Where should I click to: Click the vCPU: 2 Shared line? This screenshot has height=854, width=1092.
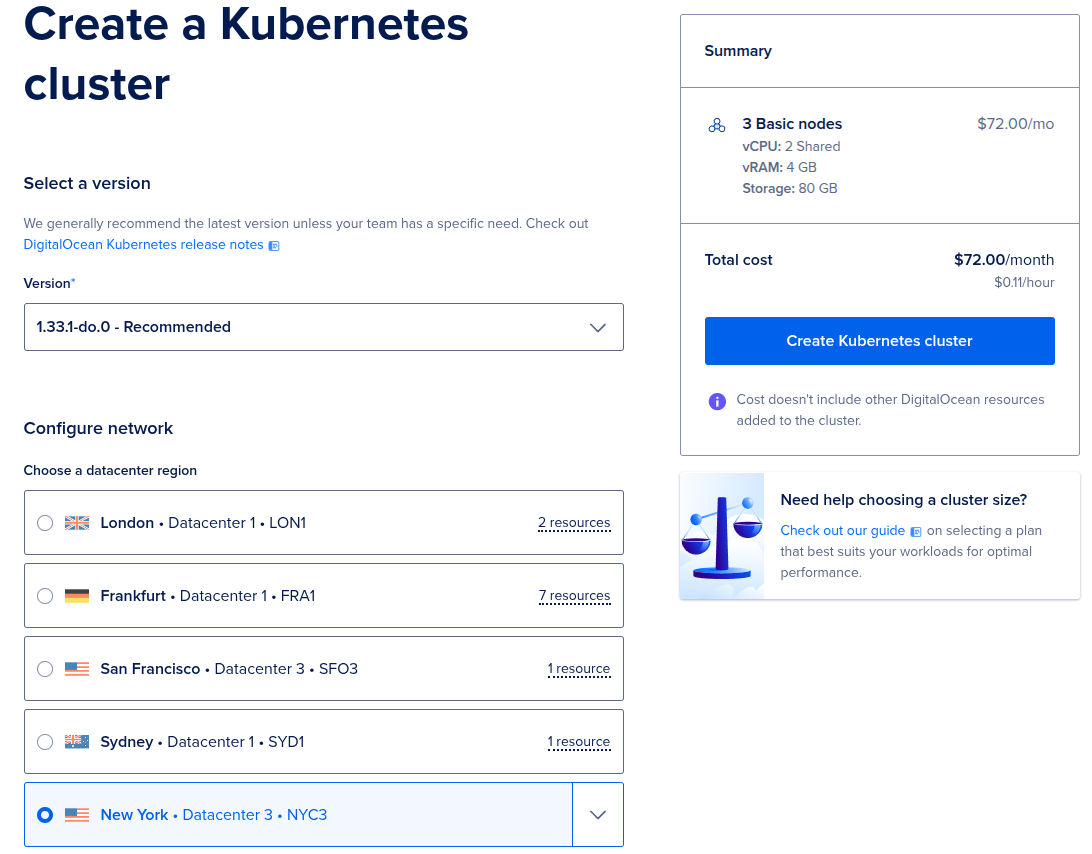(x=791, y=146)
